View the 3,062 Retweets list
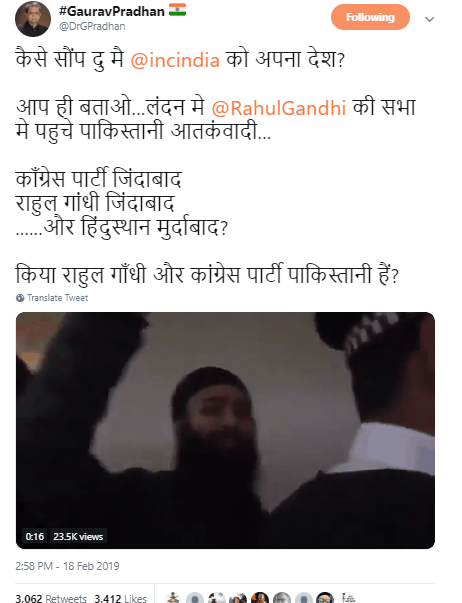 pyautogui.click(x=51, y=598)
